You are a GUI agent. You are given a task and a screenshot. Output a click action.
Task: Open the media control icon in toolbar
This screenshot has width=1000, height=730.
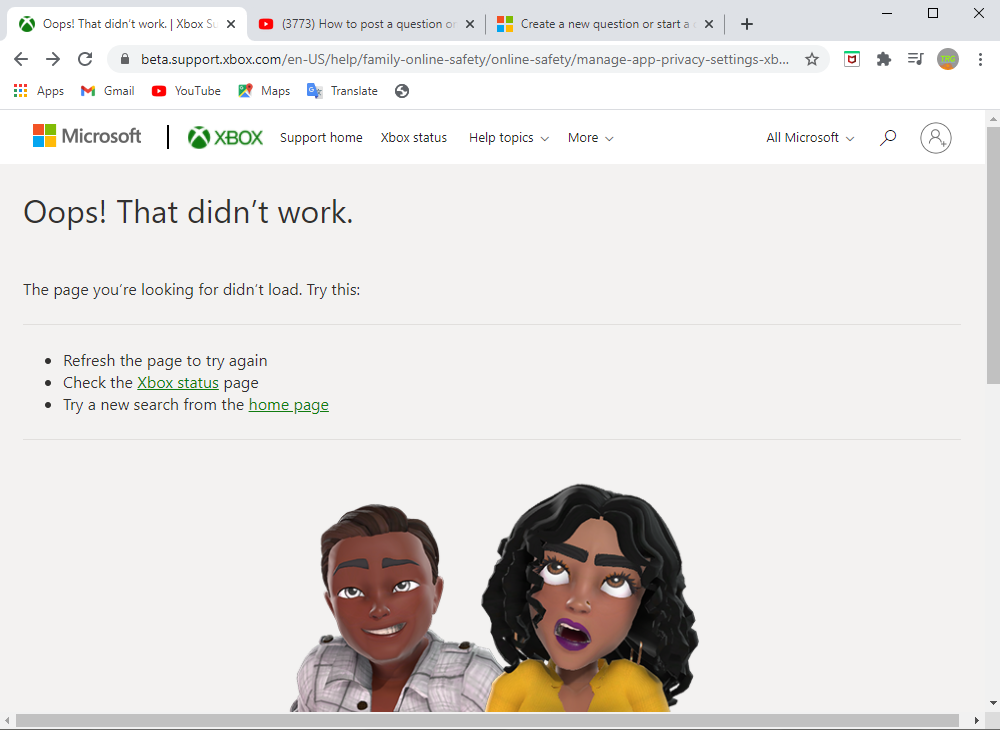pyautogui.click(x=915, y=59)
